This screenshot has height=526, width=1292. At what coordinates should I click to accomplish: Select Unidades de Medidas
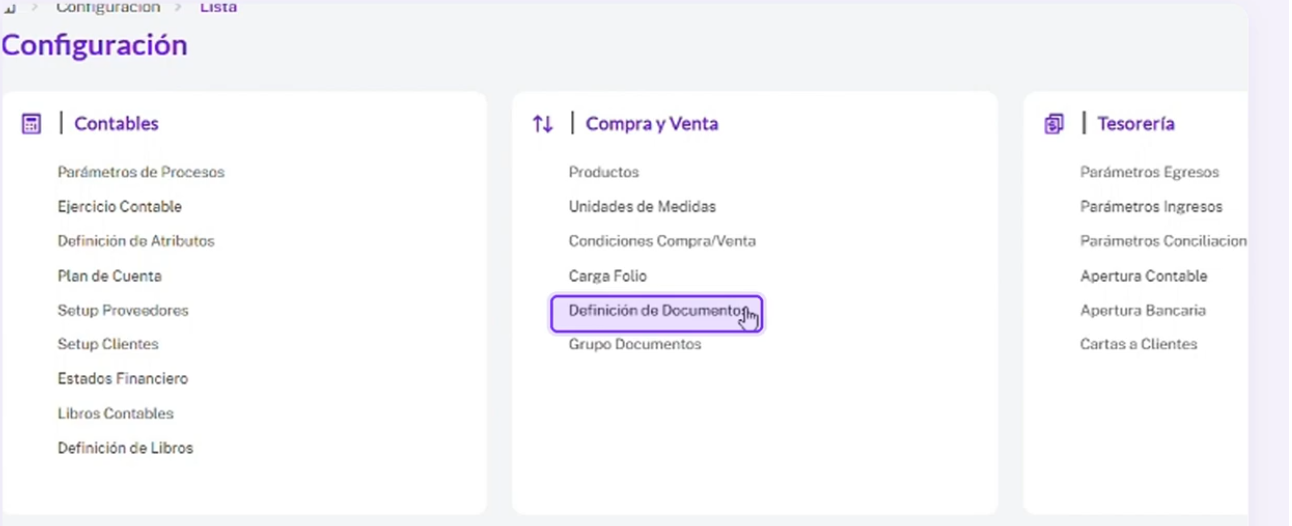(642, 207)
